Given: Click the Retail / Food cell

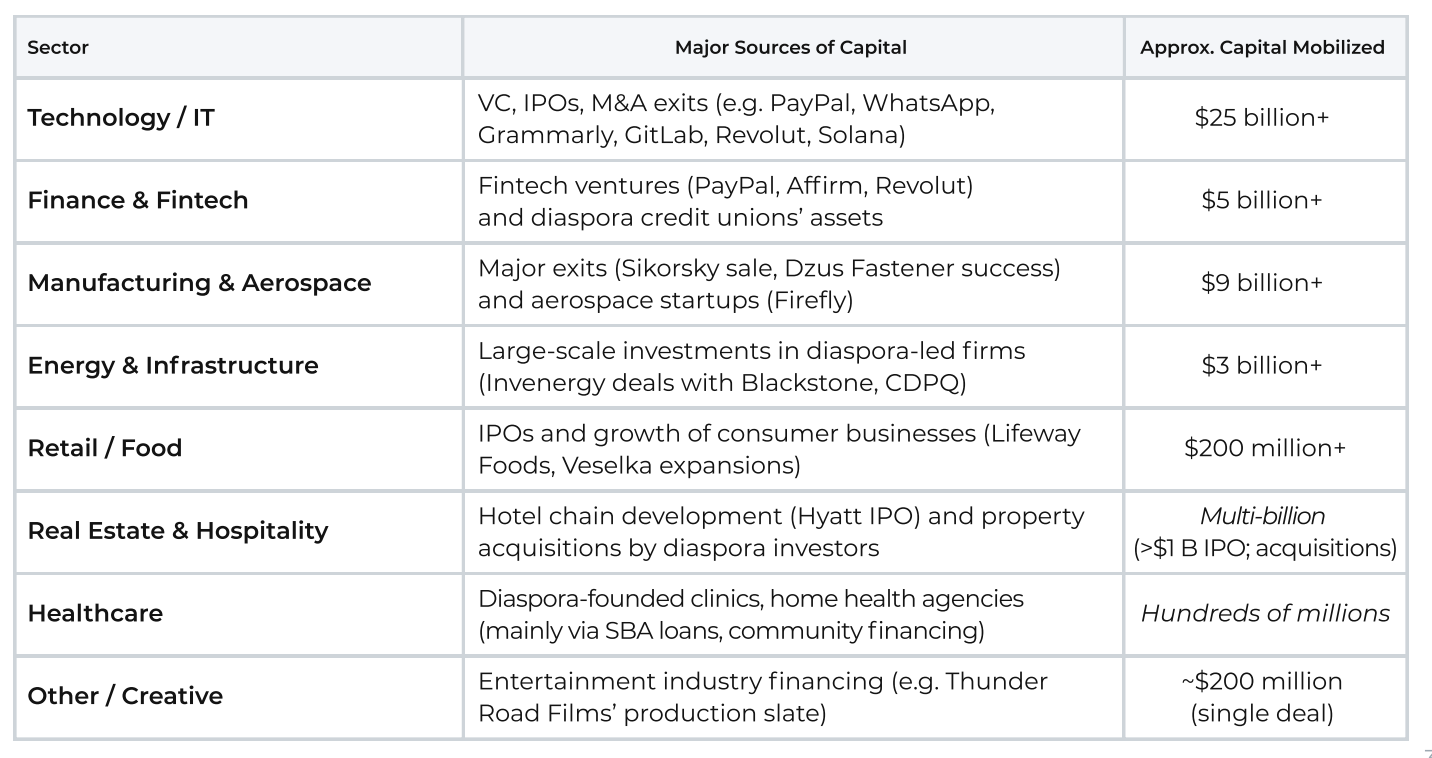Looking at the screenshot, I should coord(105,448).
